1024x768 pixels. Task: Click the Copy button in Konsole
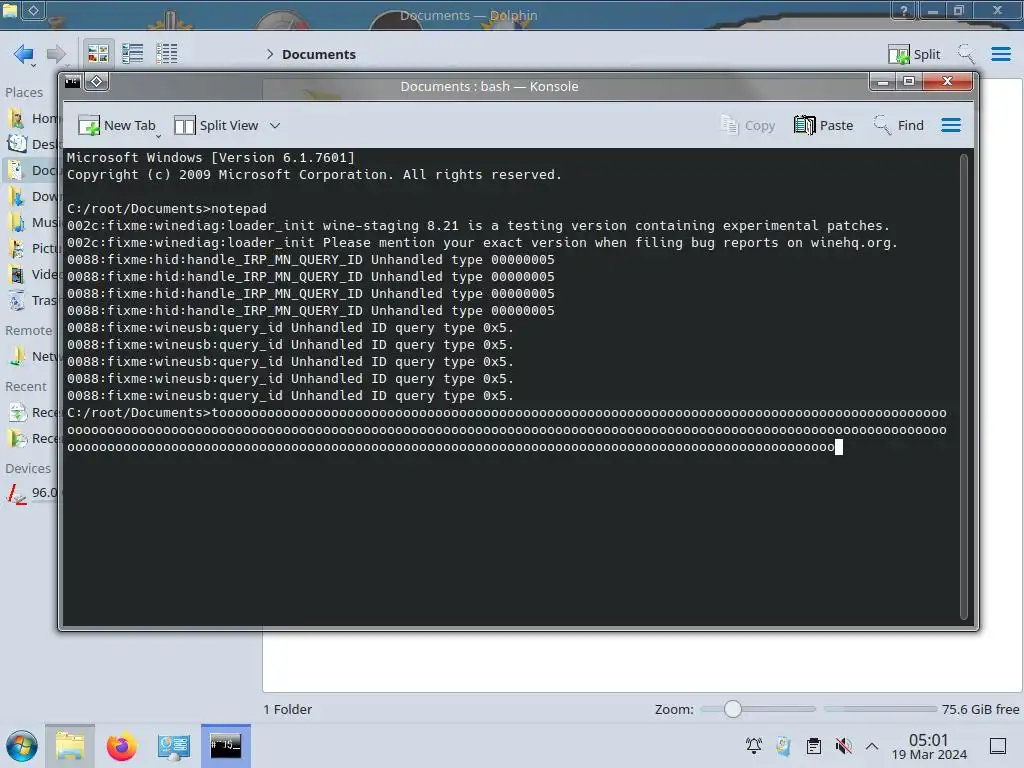point(748,125)
